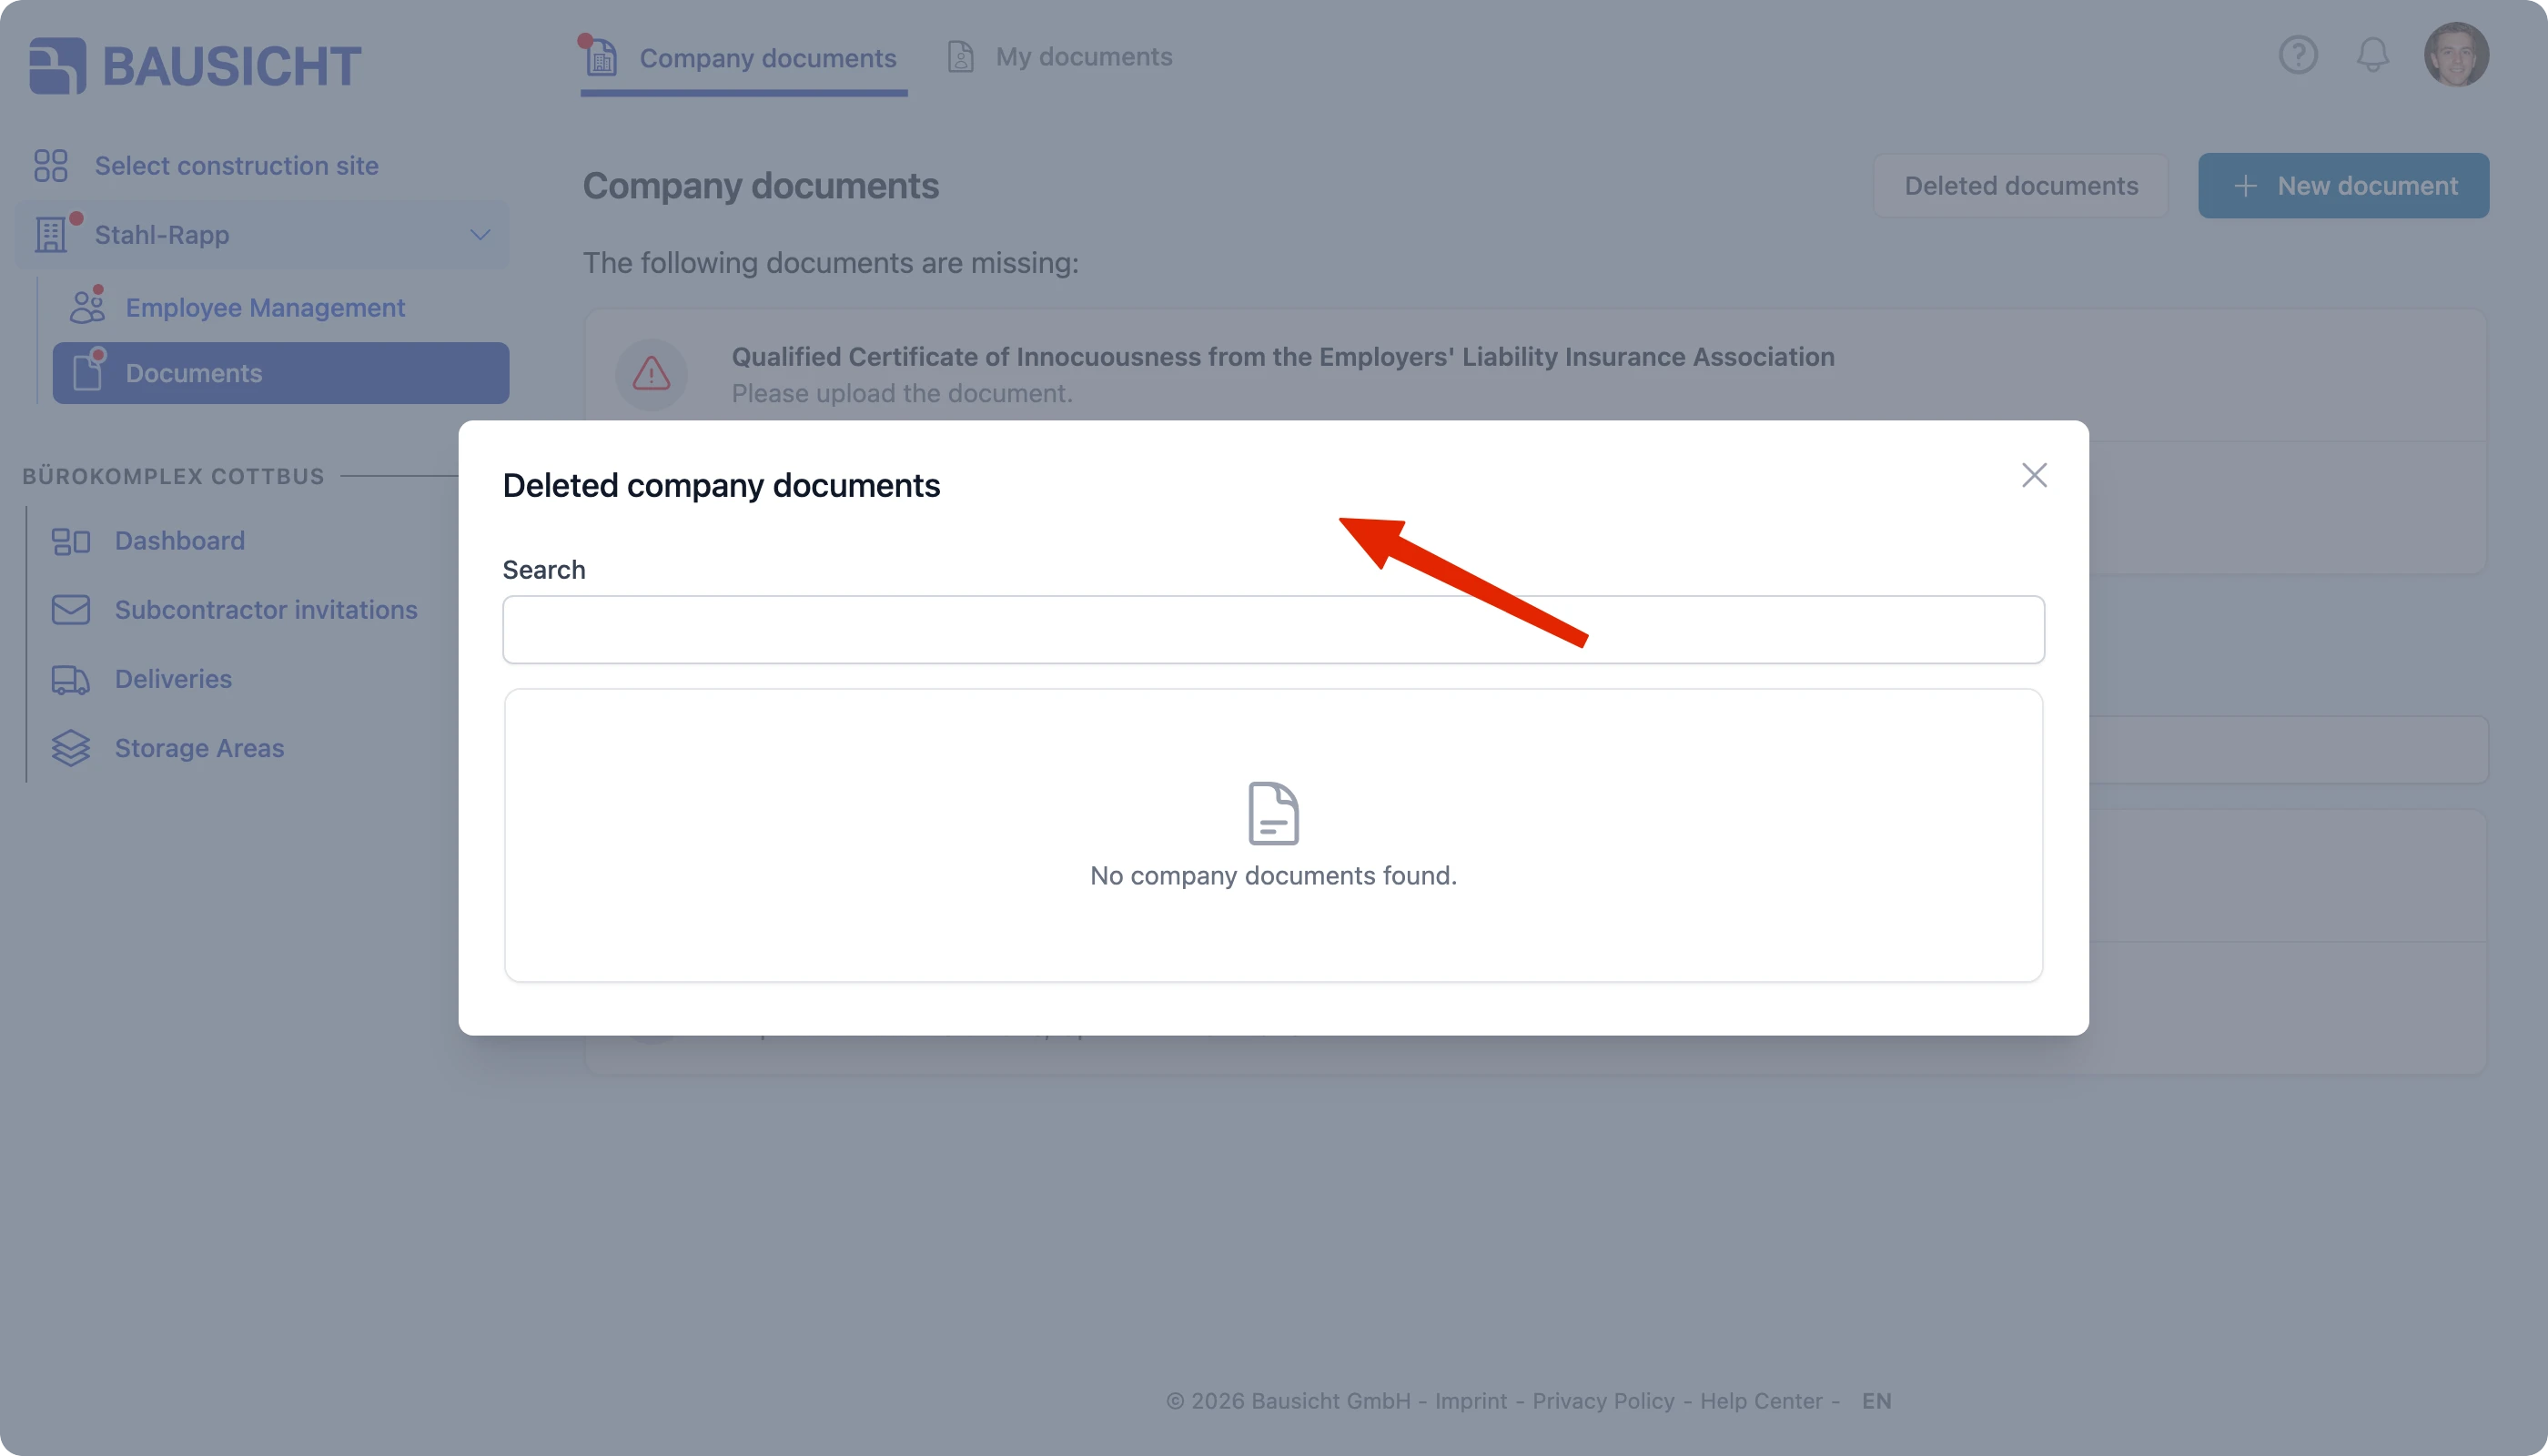Open Documents in the sidebar

coord(281,373)
